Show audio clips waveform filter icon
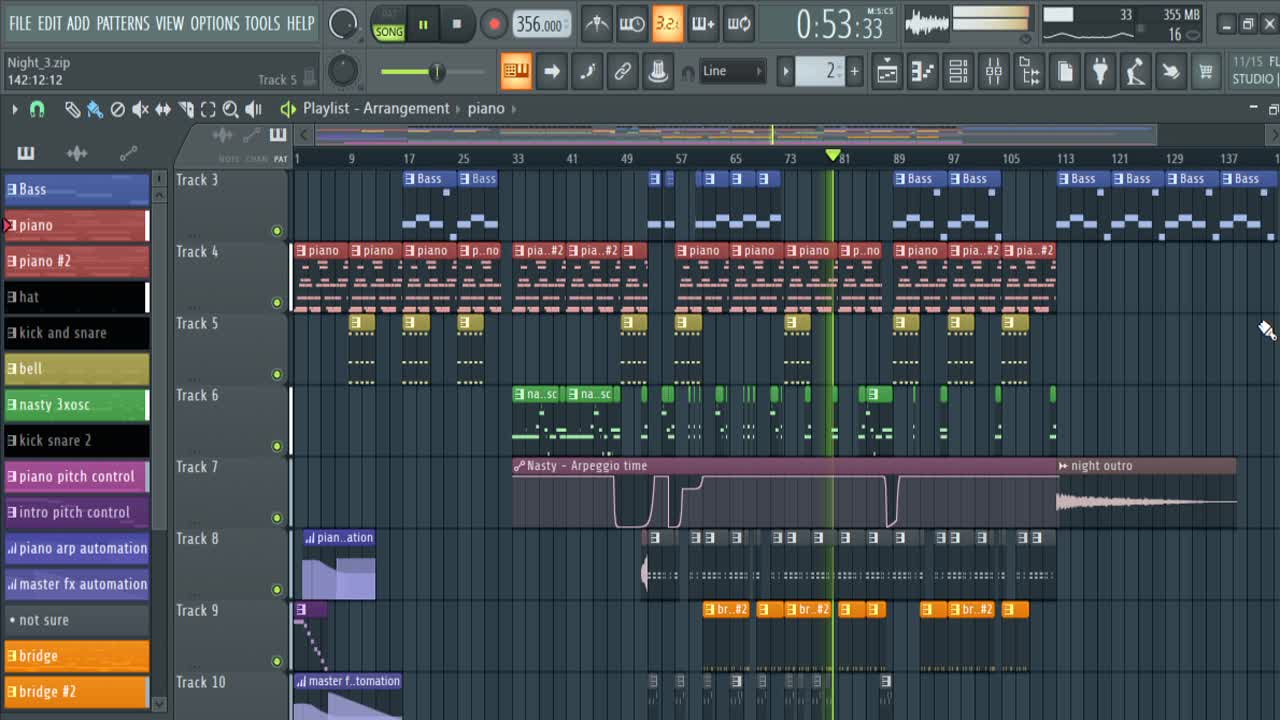Viewport: 1280px width, 720px height. click(x=77, y=153)
